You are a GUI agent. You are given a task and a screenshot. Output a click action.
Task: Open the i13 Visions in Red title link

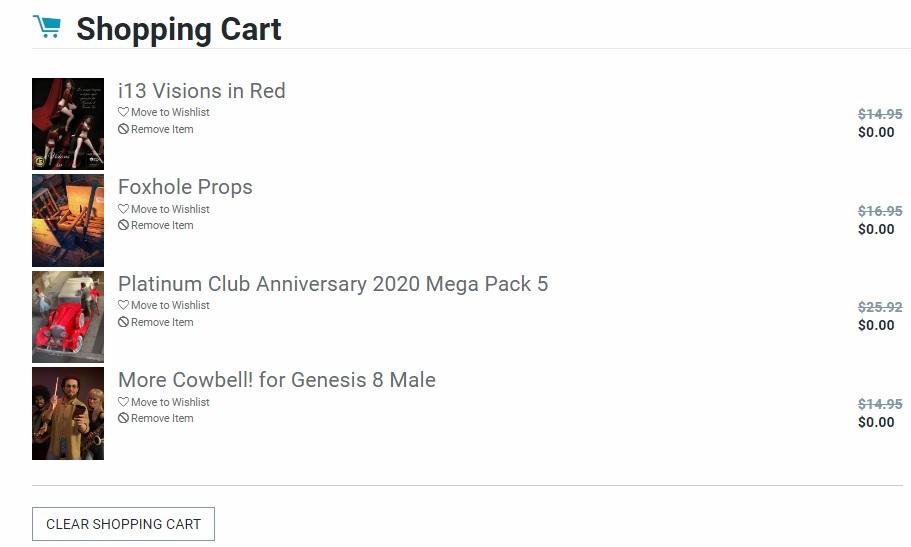point(201,91)
